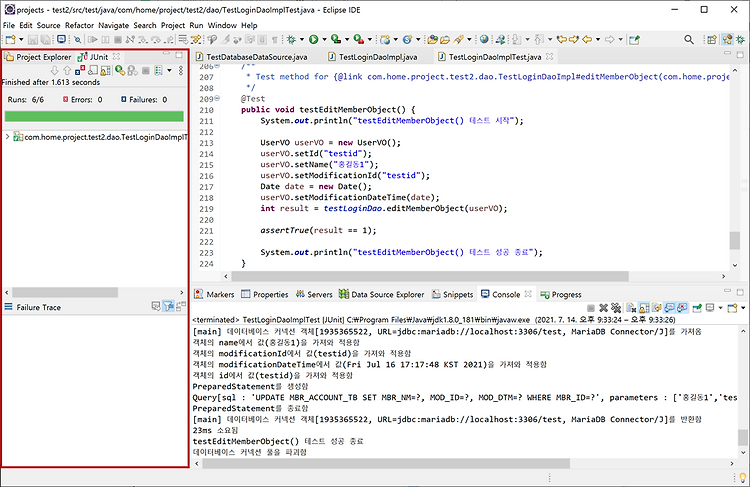Open the web browser globe icon

click(484, 40)
